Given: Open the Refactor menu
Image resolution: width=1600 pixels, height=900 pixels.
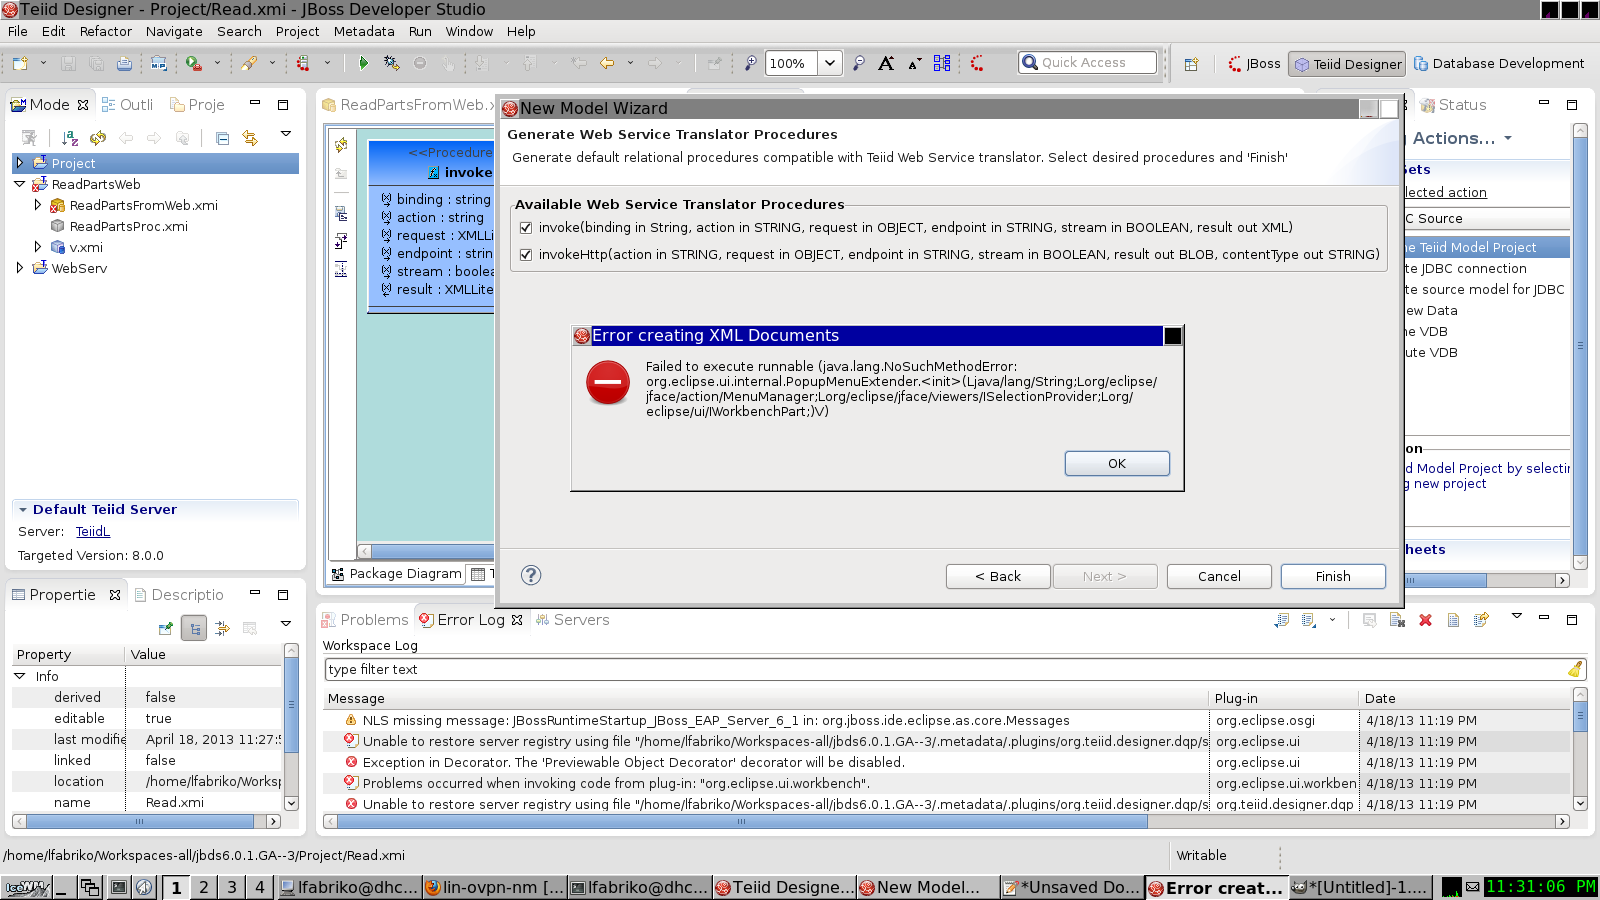Looking at the screenshot, I should 106,31.
